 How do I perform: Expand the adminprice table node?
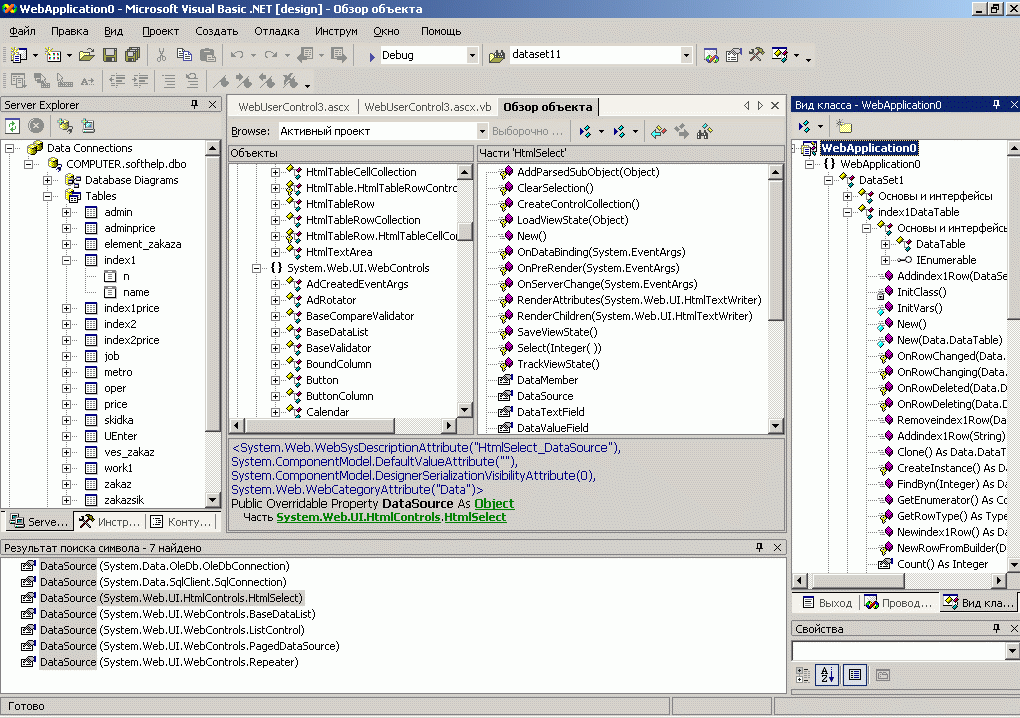66,228
